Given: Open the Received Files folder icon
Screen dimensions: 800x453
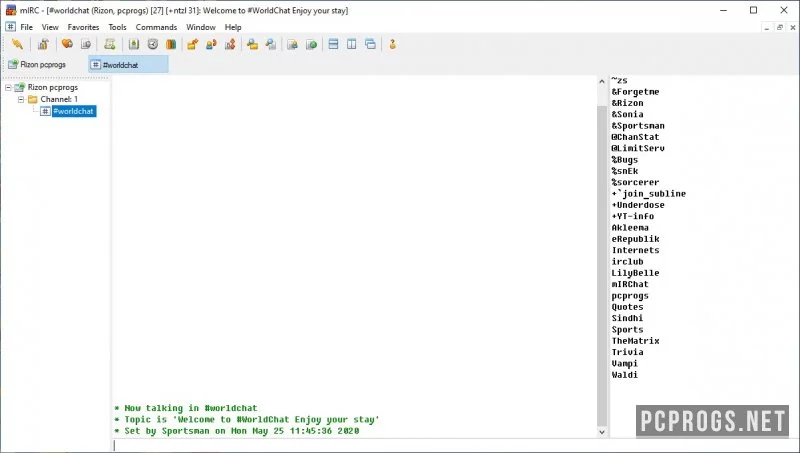Looking at the screenshot, I should [x=252, y=44].
